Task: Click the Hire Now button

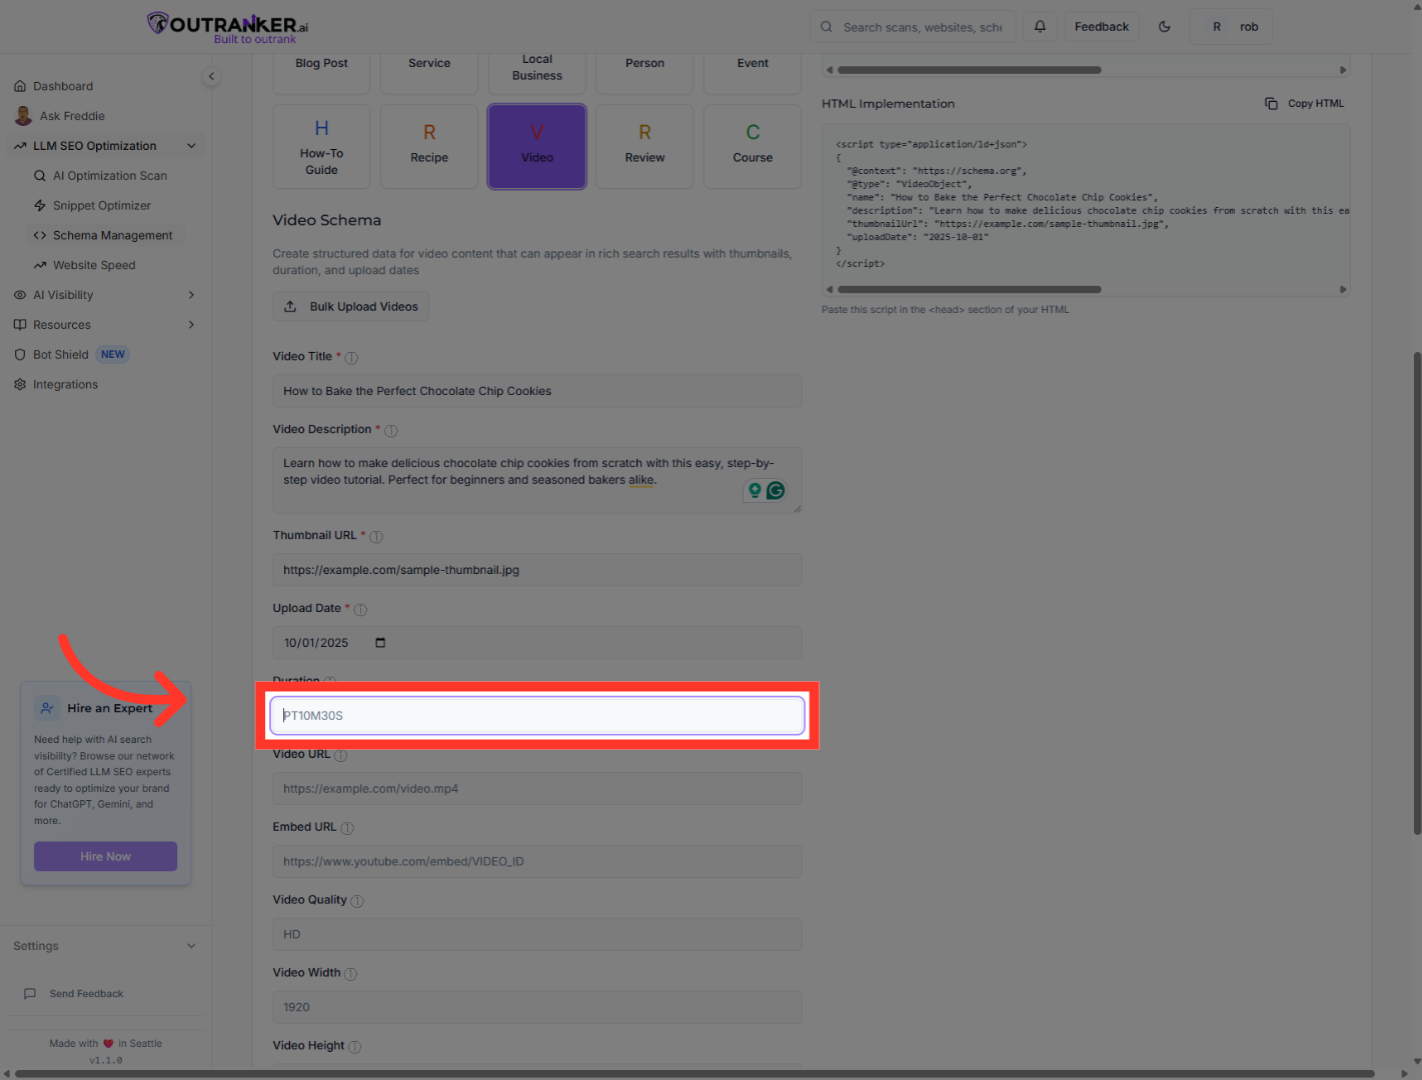Action: coord(105,857)
